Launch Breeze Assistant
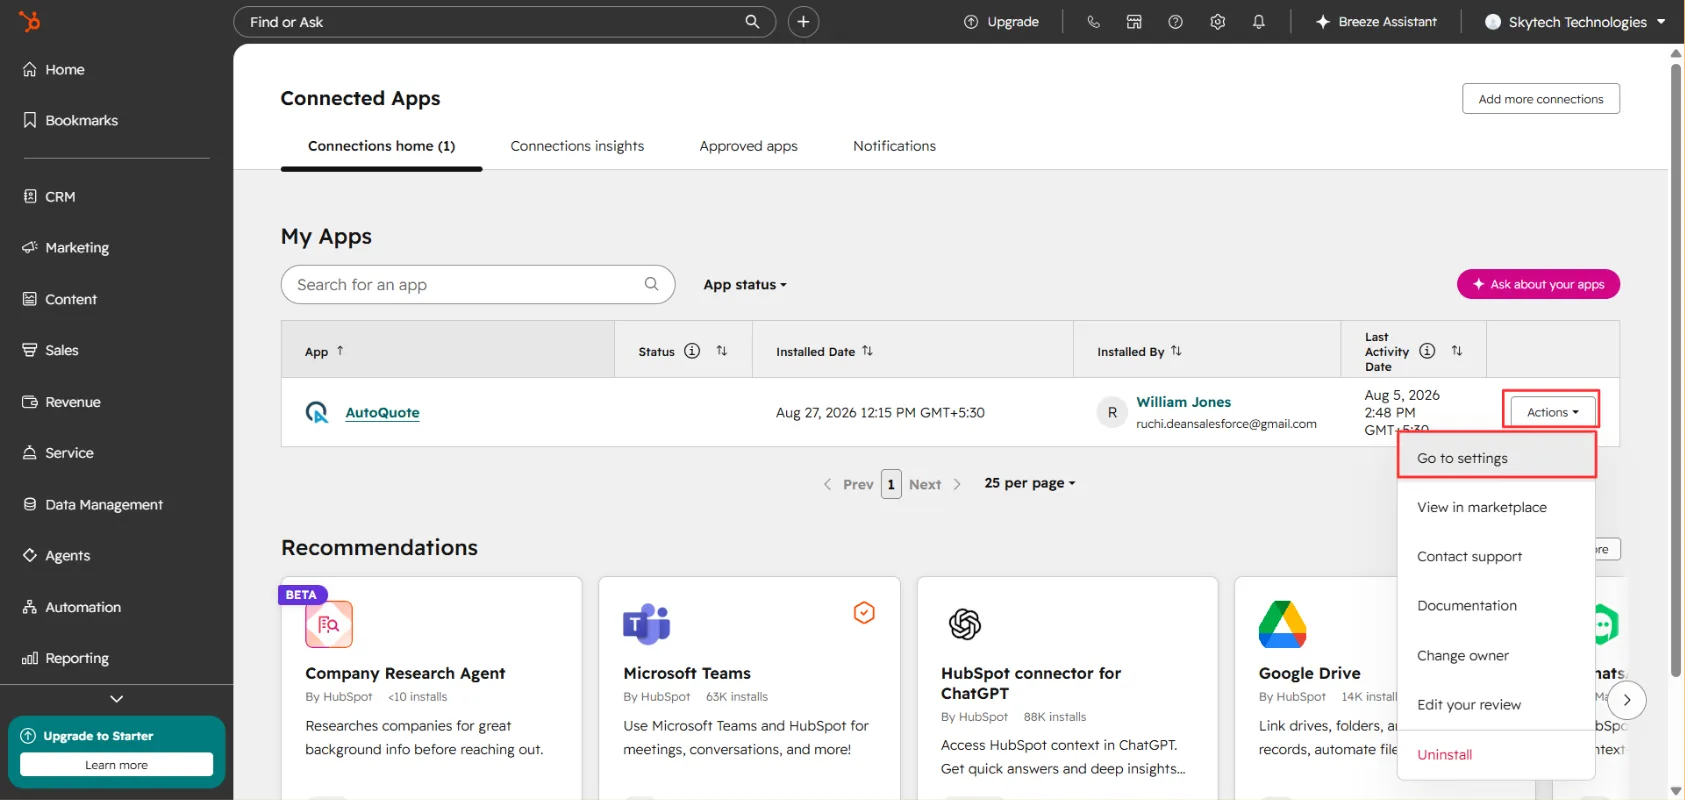 point(1376,22)
